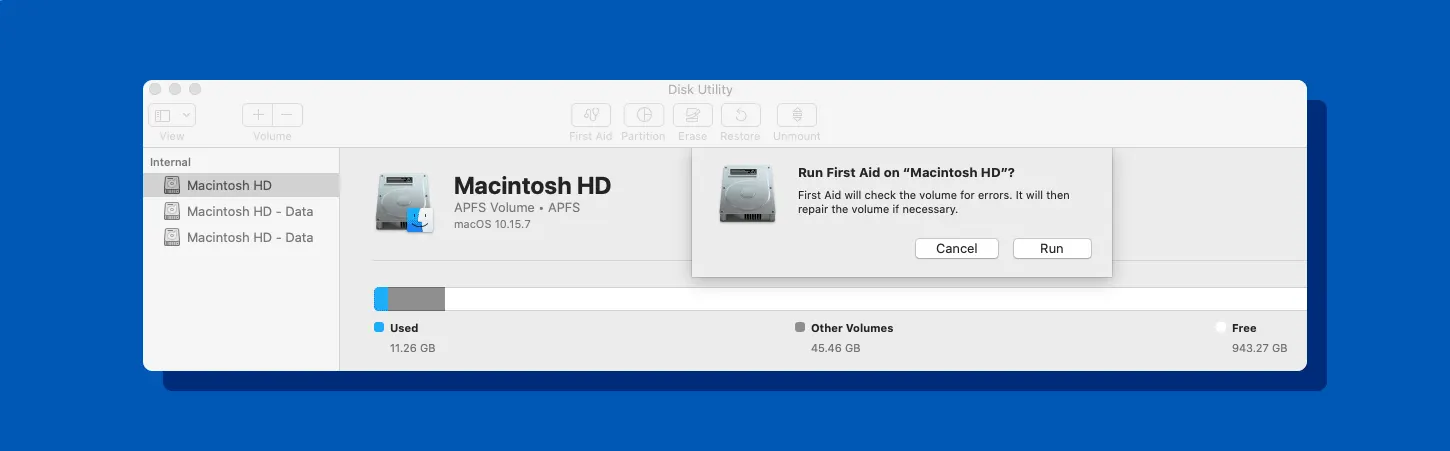Image resolution: width=1450 pixels, height=451 pixels.
Task: Click the large Macintosh HD drive icon
Action: tap(404, 203)
